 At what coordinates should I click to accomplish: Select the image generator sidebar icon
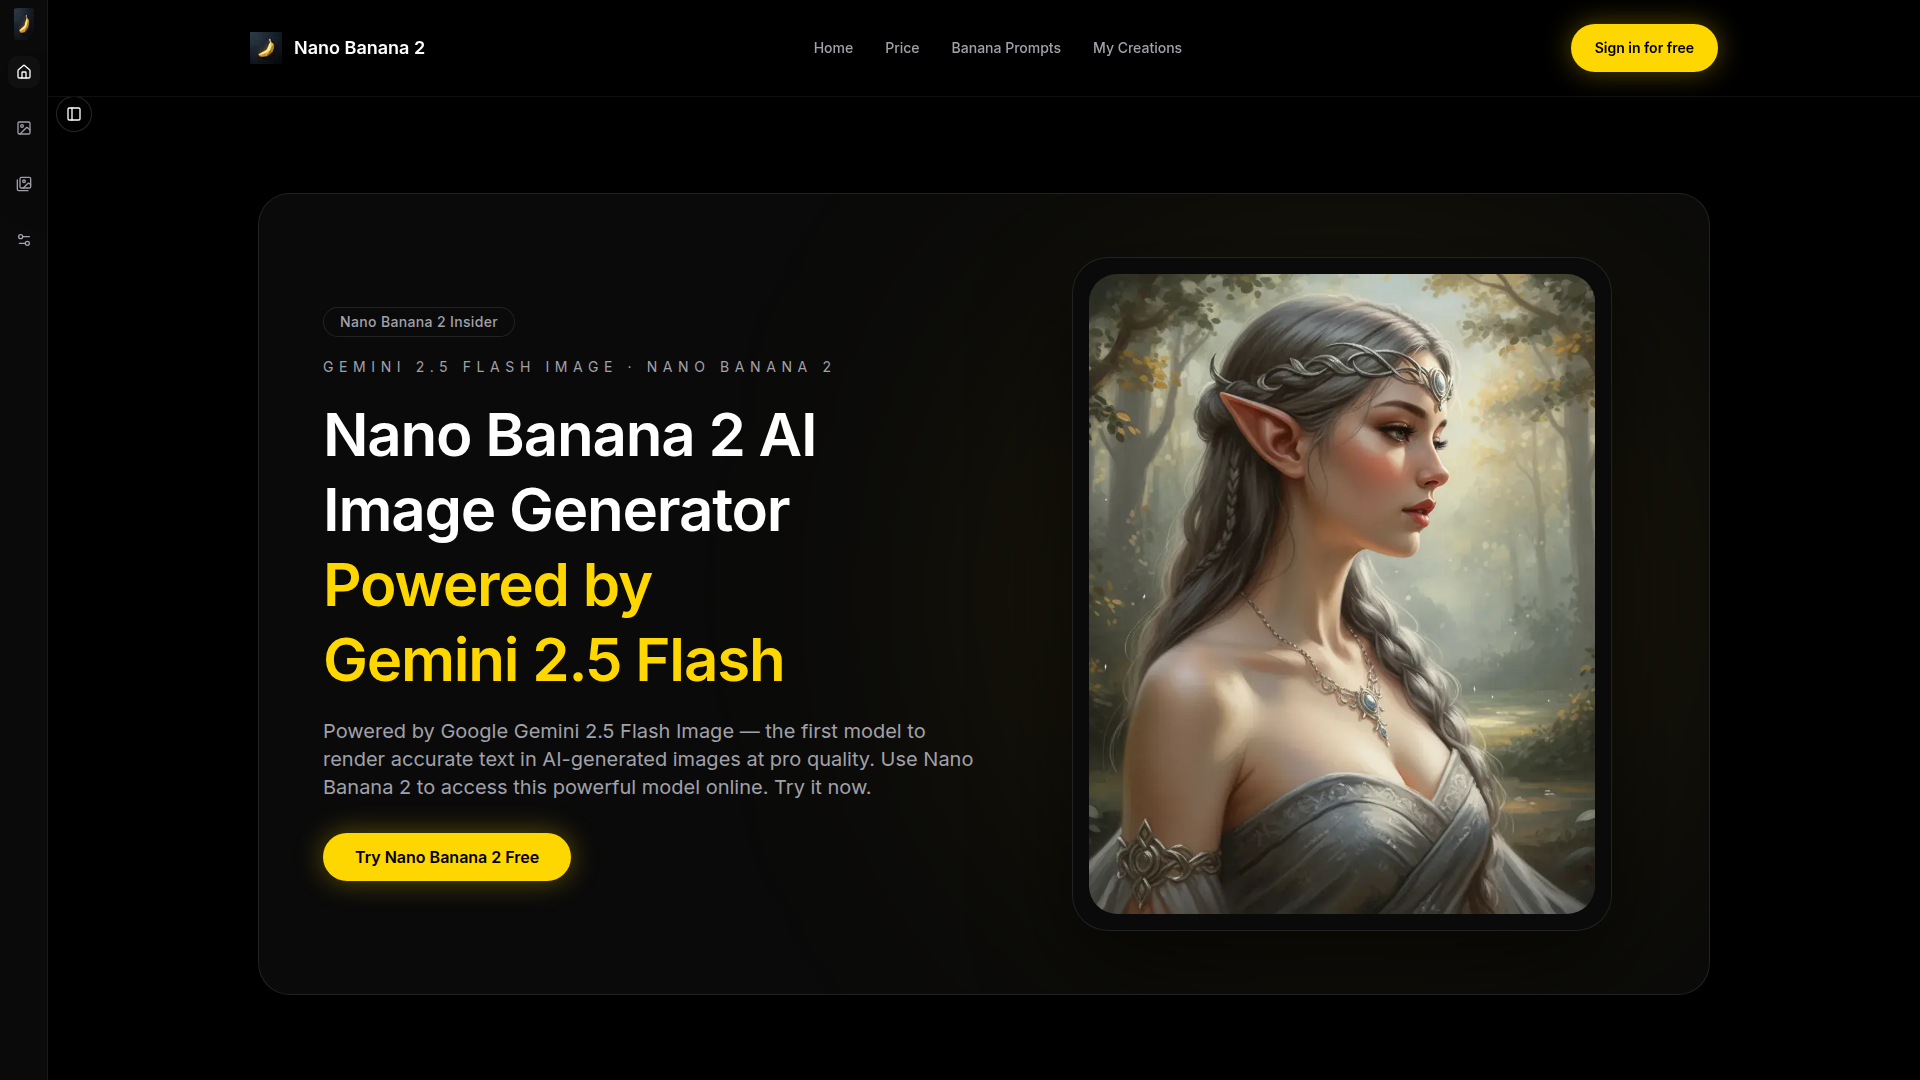(x=24, y=128)
